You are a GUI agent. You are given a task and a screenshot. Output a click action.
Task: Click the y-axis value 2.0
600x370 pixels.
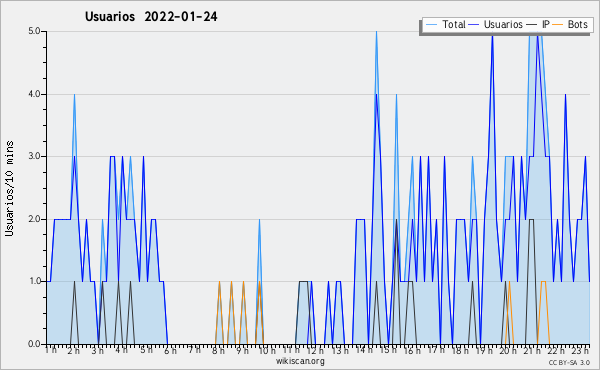tap(34, 219)
